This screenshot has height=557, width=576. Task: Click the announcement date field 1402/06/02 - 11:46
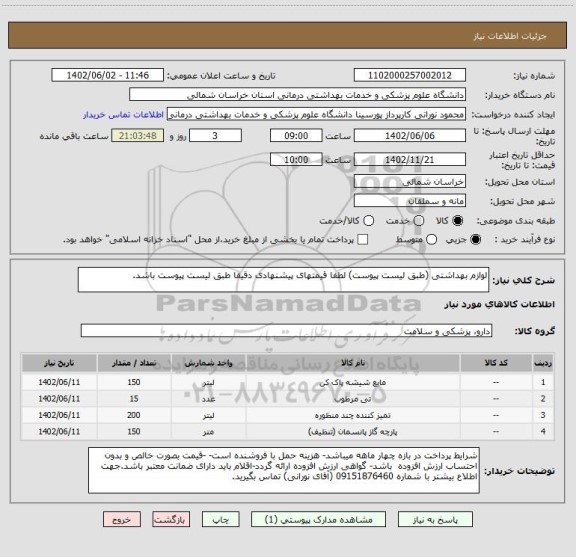point(108,75)
